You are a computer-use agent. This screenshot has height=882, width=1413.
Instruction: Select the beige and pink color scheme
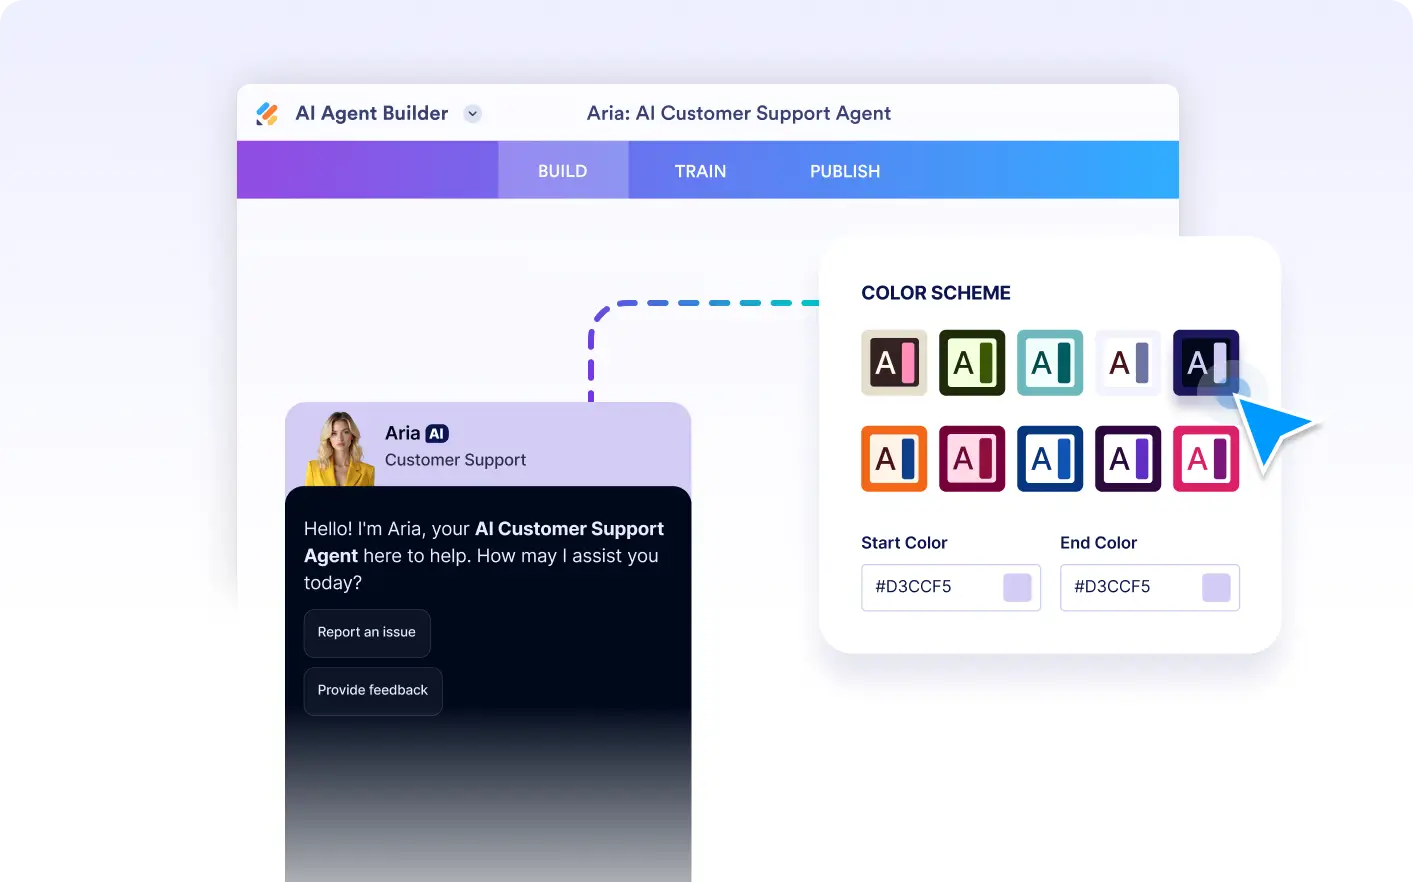(x=894, y=363)
